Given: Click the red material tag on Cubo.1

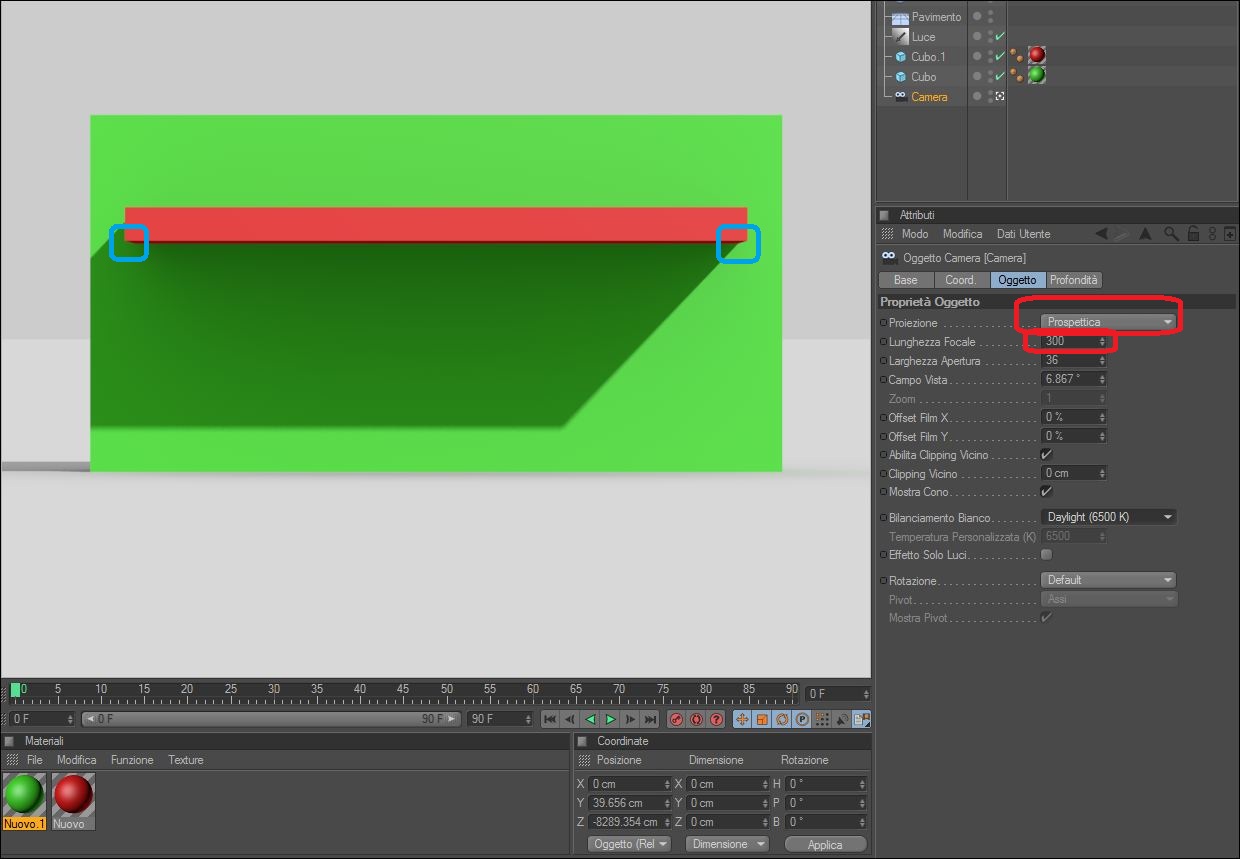Looking at the screenshot, I should [x=1037, y=55].
